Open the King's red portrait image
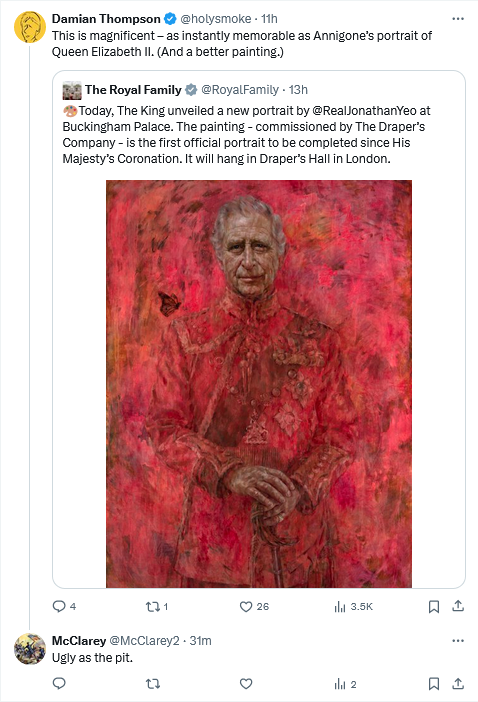This screenshot has width=478, height=702. (259, 384)
